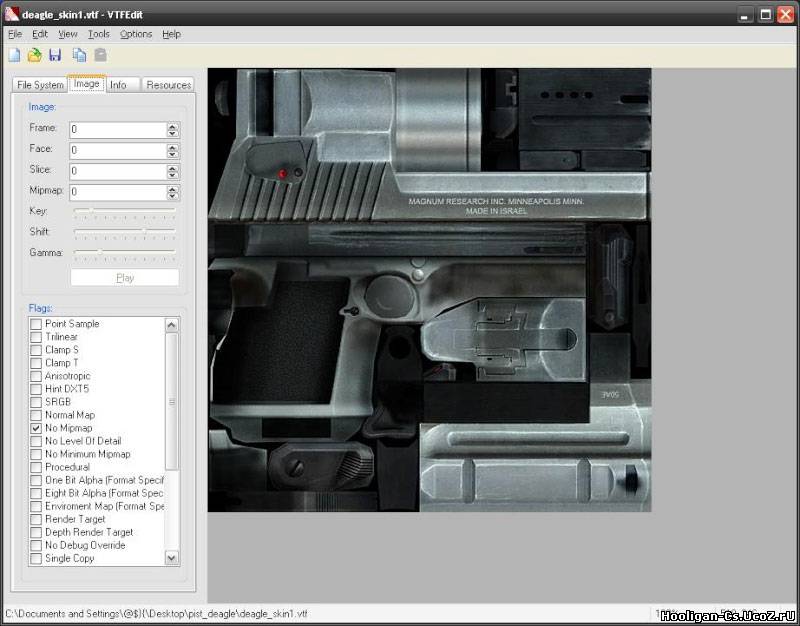Open the File menu

tap(15, 34)
